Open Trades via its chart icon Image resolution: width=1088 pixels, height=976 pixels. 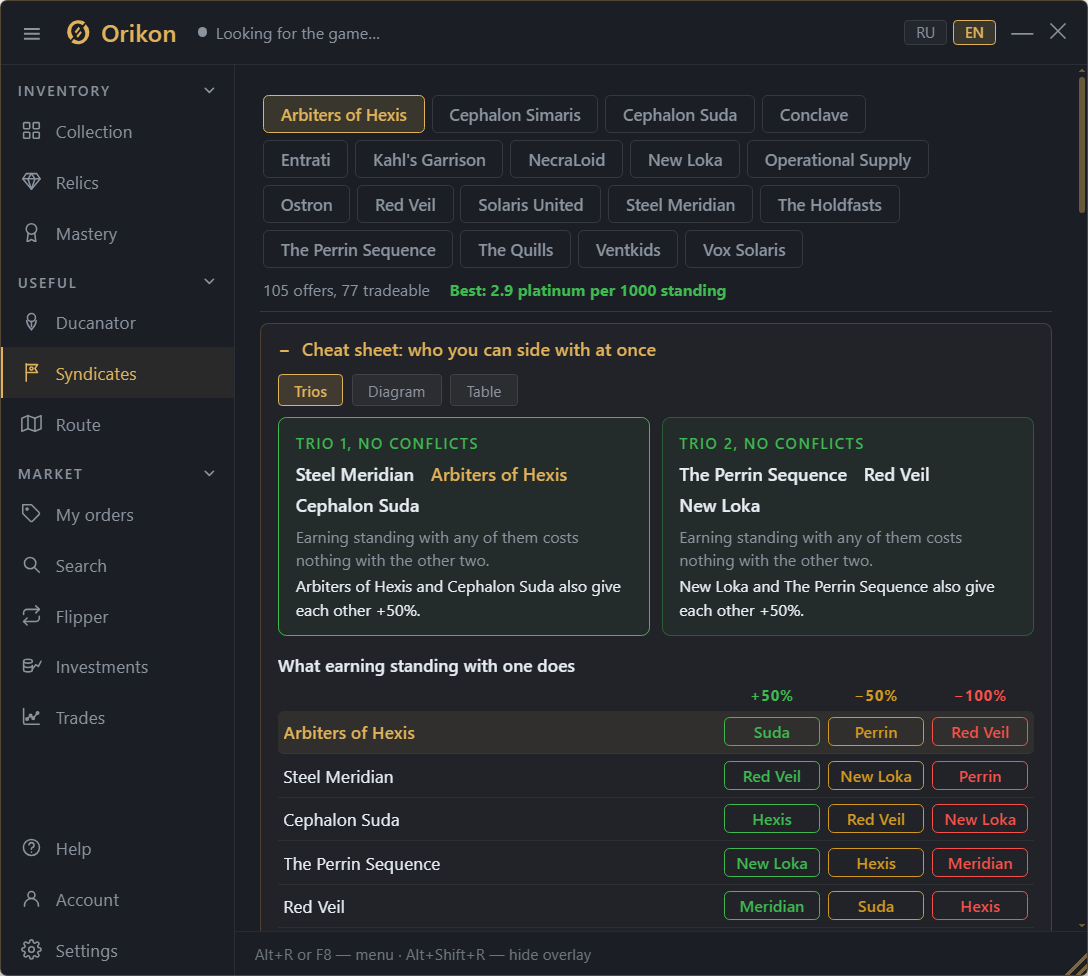pos(31,717)
